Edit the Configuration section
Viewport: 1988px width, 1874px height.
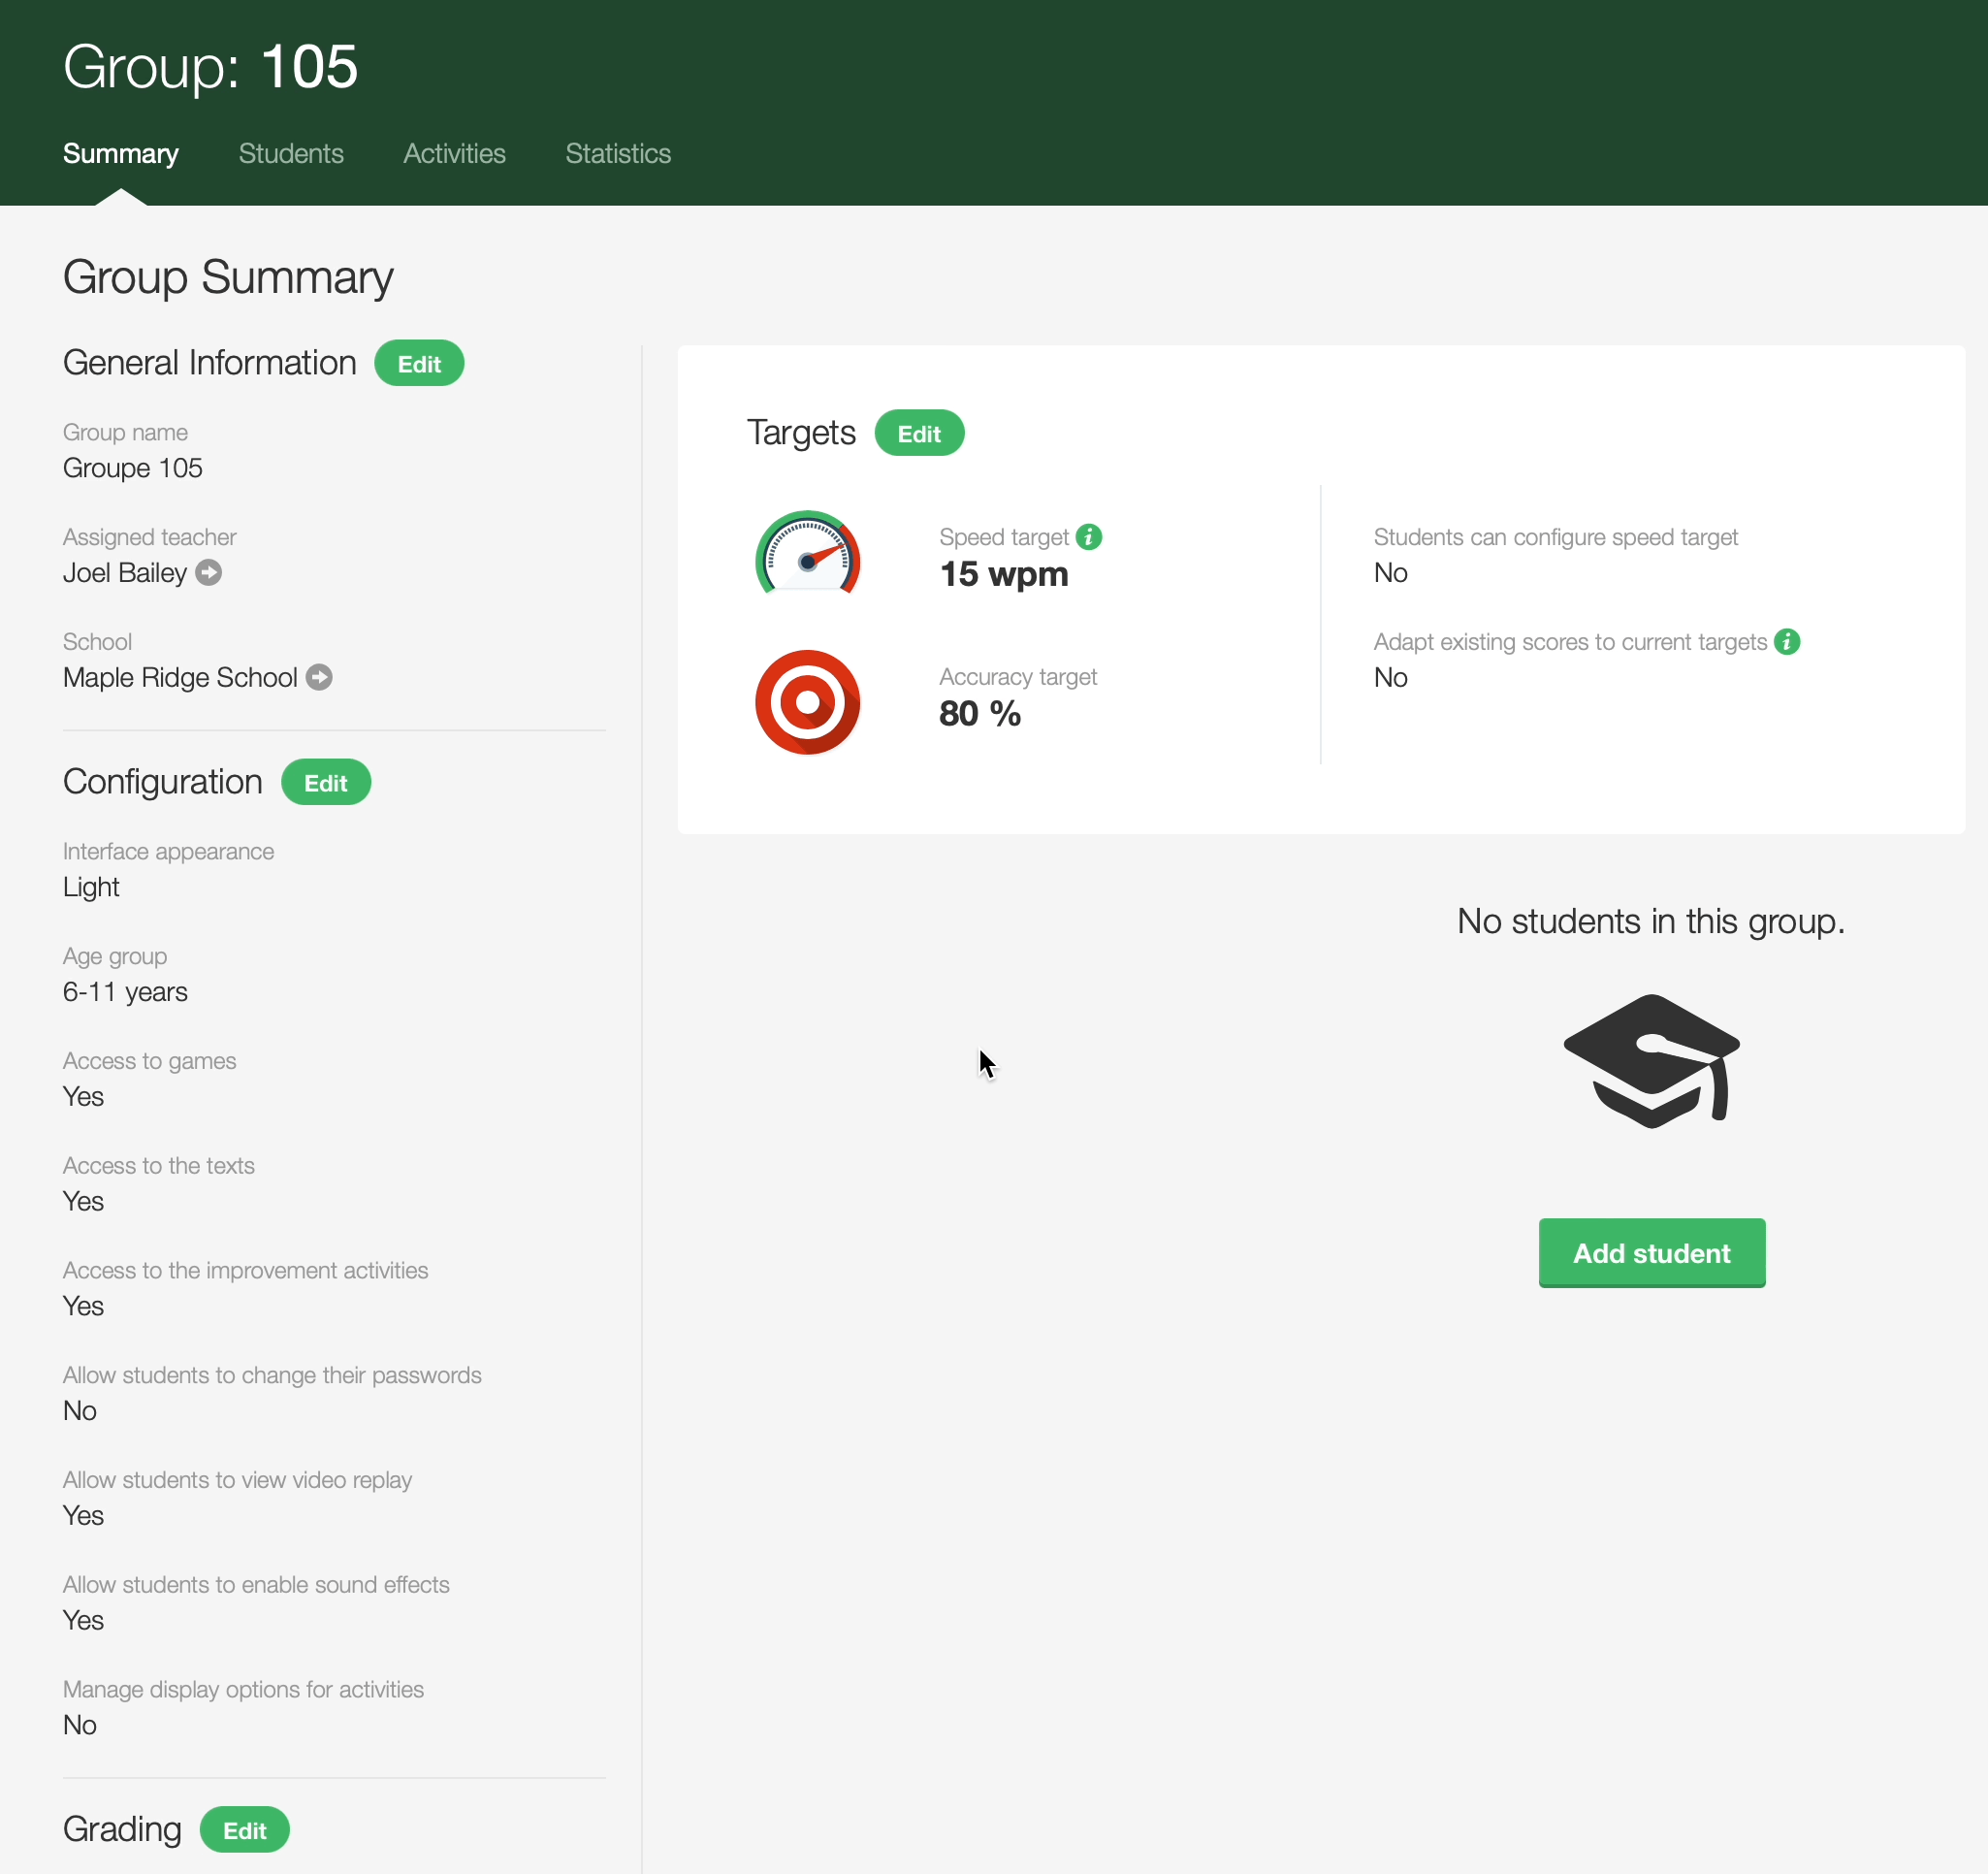325,783
